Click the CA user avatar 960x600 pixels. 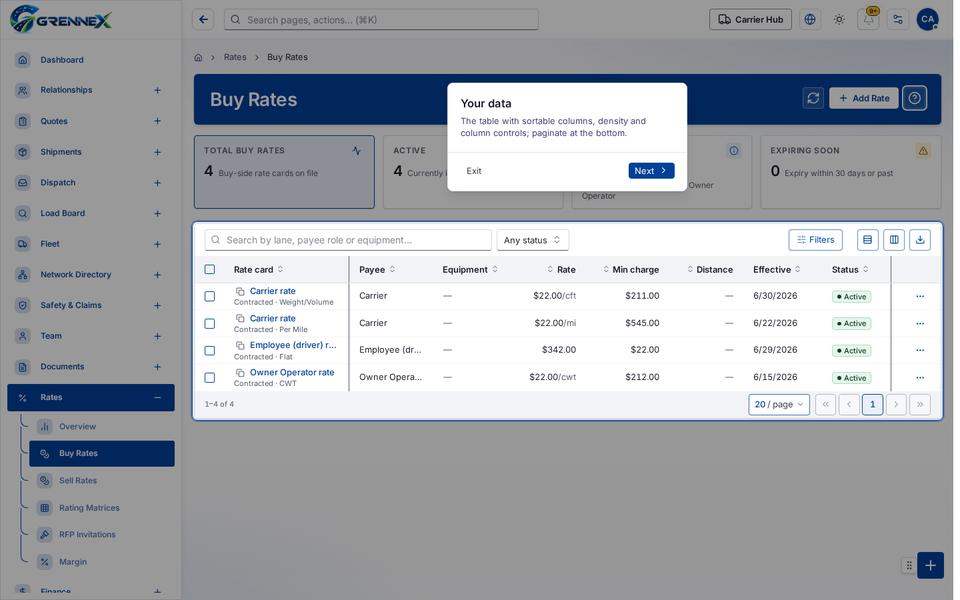coord(928,20)
